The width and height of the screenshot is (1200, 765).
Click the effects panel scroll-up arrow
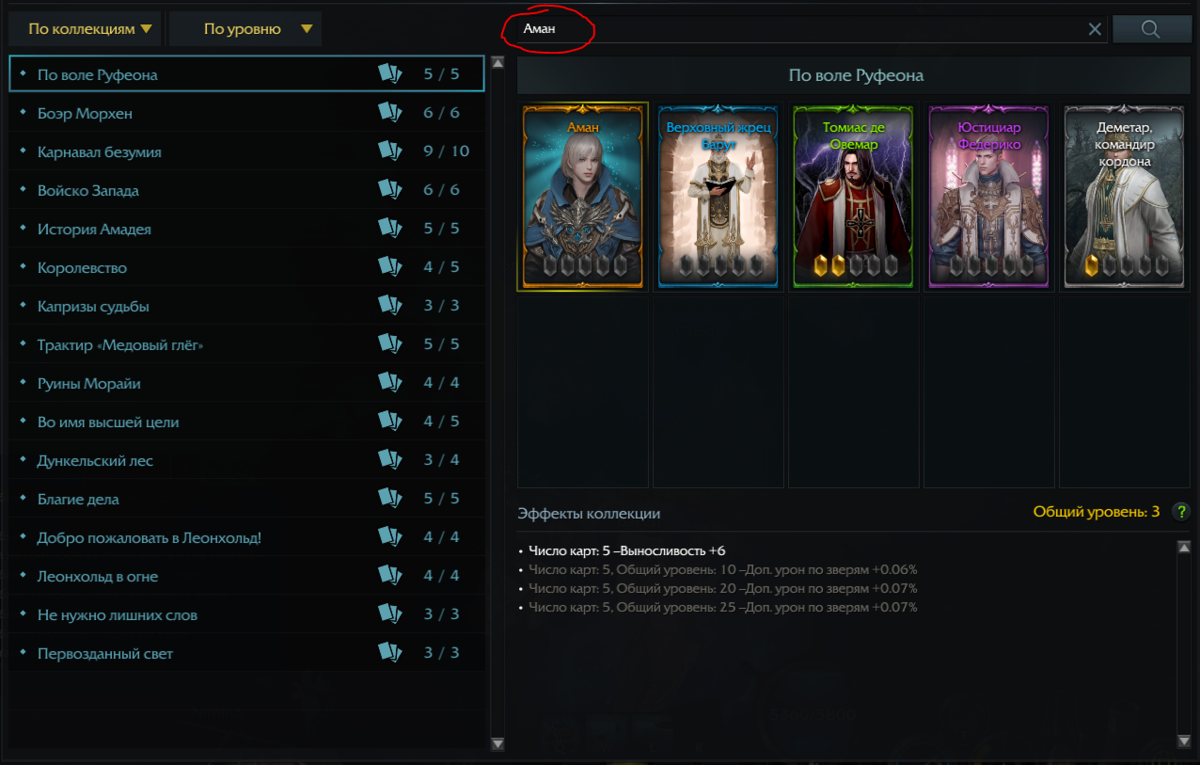coord(1183,547)
